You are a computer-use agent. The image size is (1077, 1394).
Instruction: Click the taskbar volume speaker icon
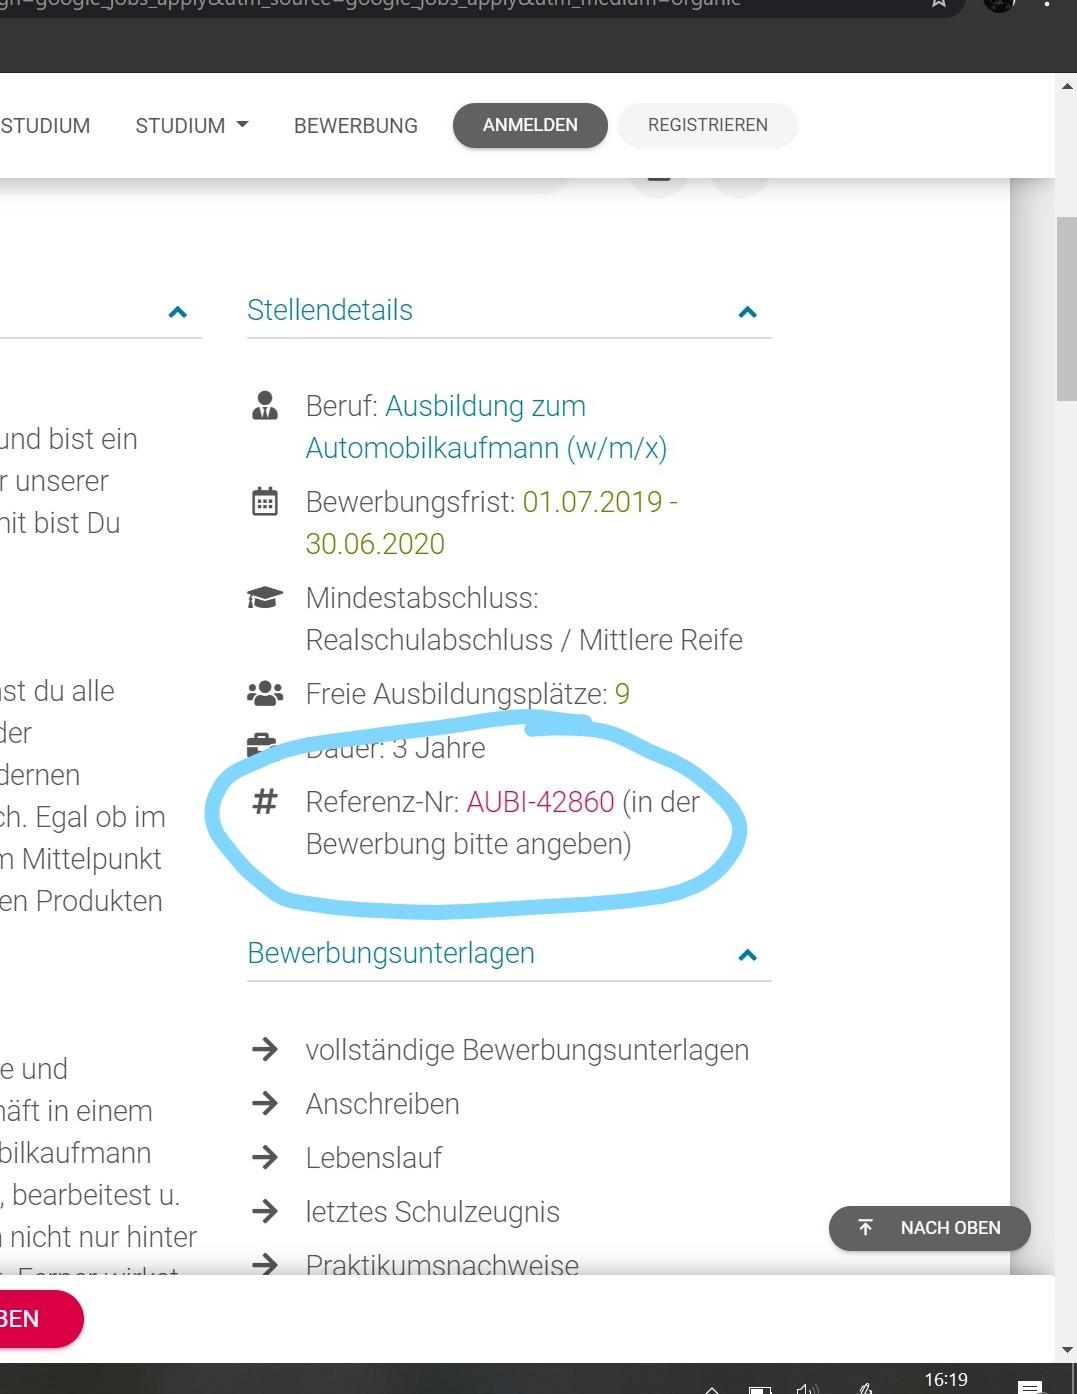(x=806, y=1388)
